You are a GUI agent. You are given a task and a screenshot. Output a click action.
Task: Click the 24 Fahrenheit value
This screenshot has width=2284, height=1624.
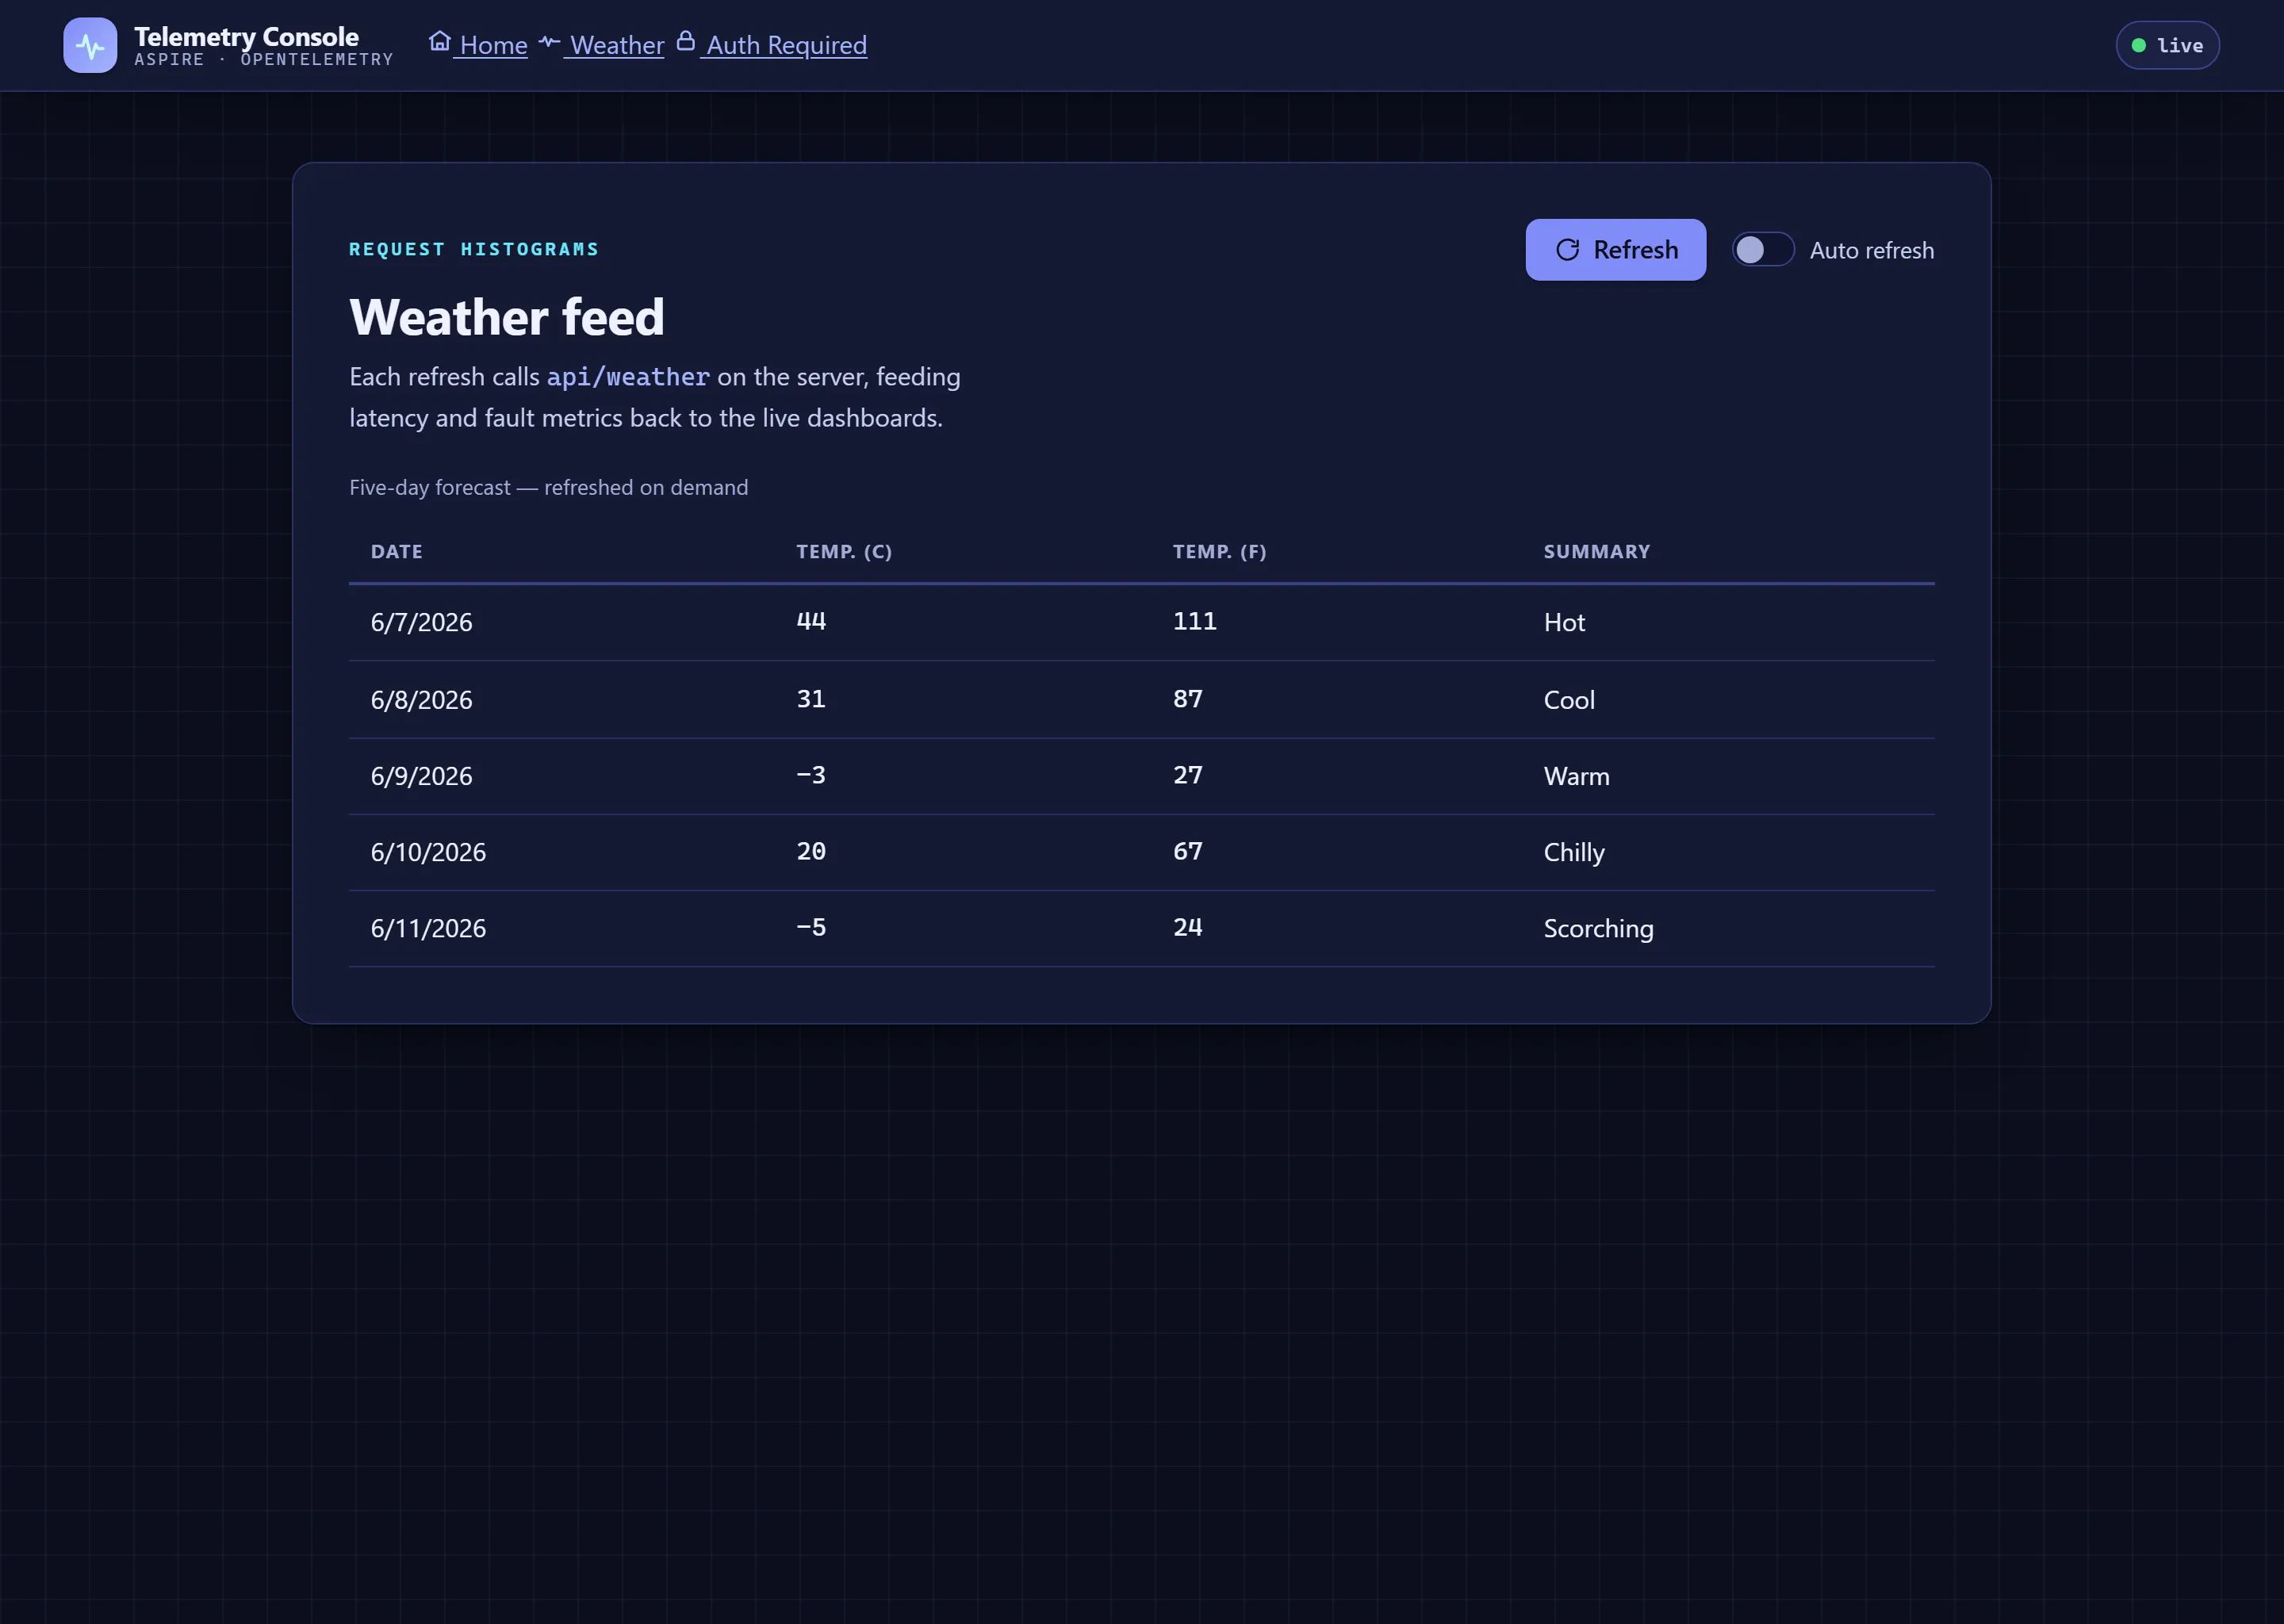1187,927
